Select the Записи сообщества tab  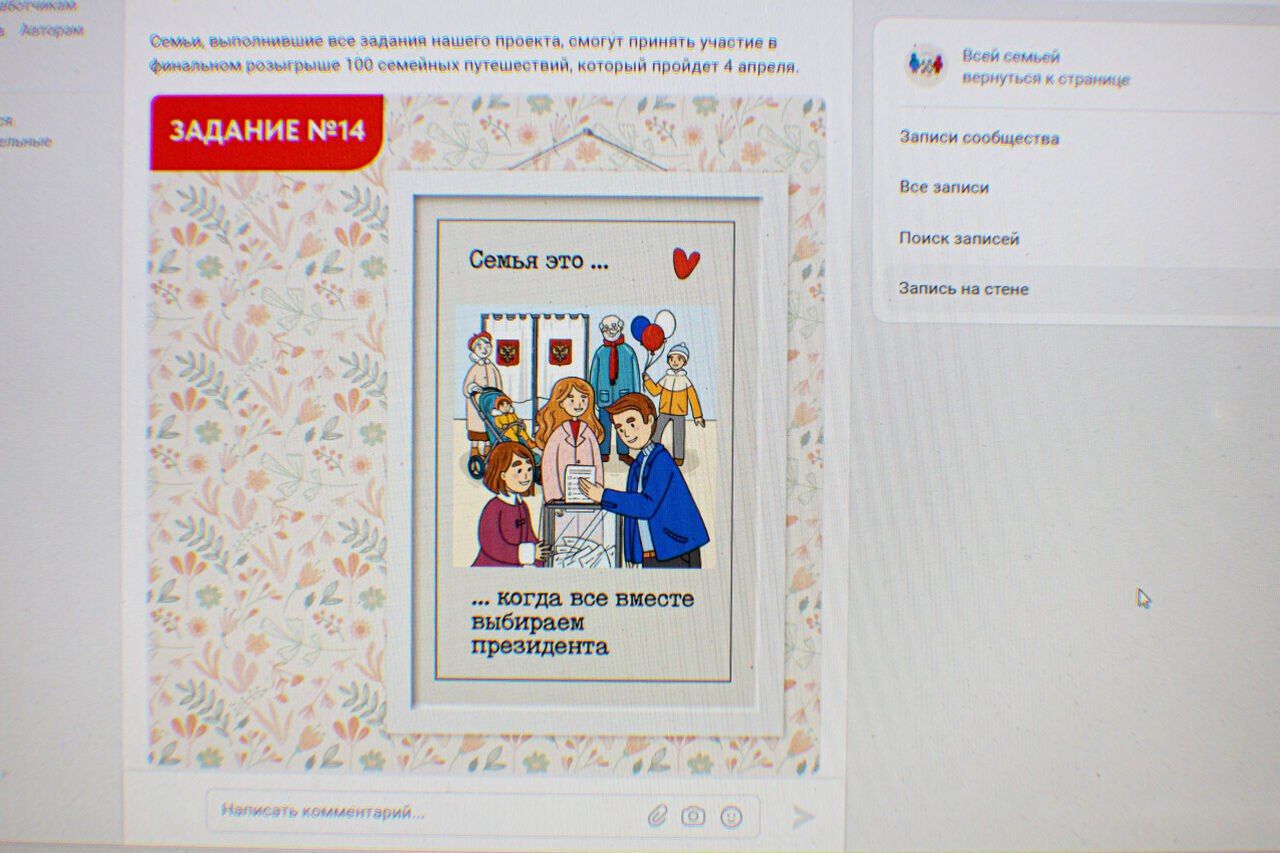(x=978, y=138)
